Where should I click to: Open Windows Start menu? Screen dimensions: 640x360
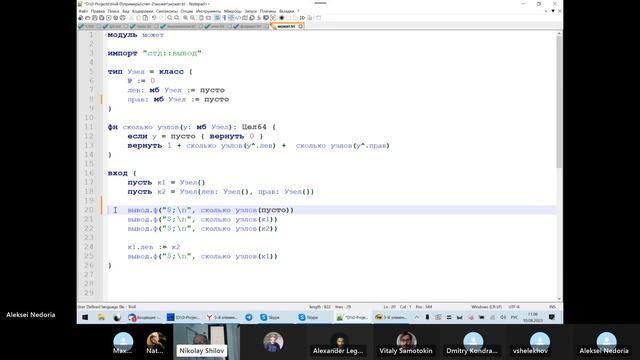85,317
